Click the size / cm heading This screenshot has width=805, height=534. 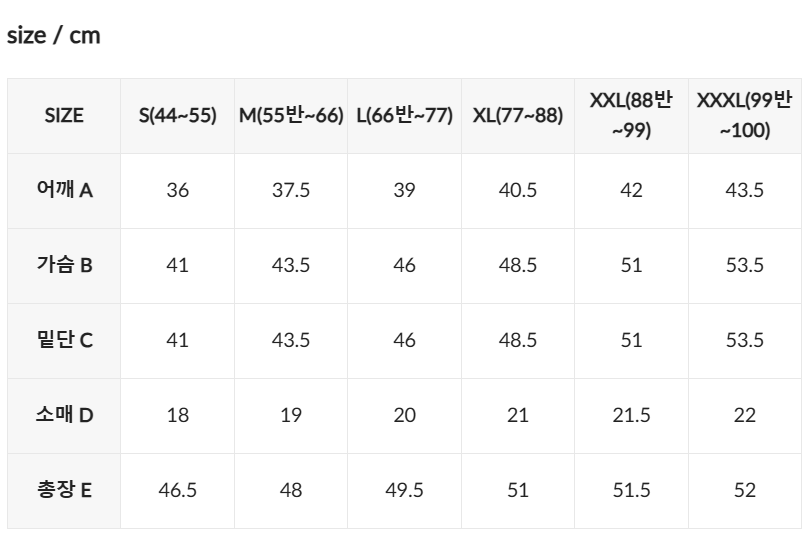click(53, 35)
